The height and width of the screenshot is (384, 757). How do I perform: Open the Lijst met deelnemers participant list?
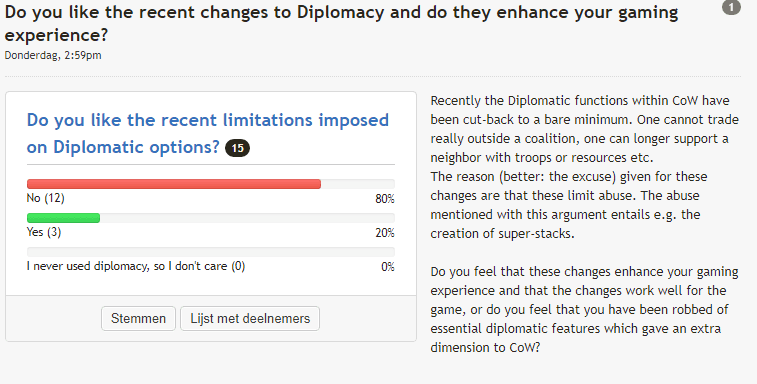point(250,318)
